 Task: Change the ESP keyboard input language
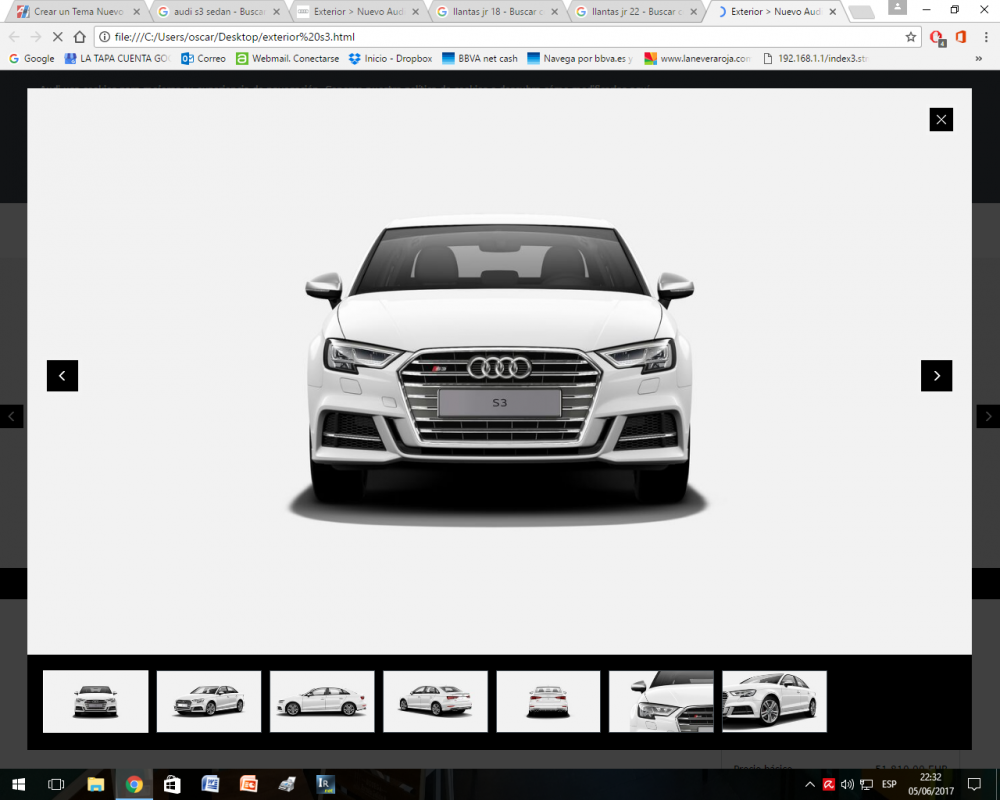point(889,784)
